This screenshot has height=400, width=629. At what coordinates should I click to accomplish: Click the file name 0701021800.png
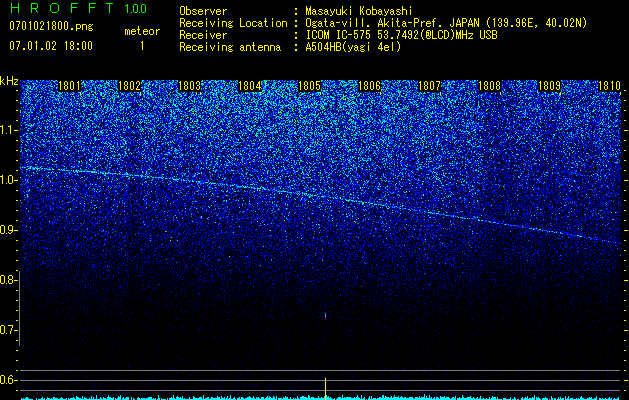click(51, 27)
